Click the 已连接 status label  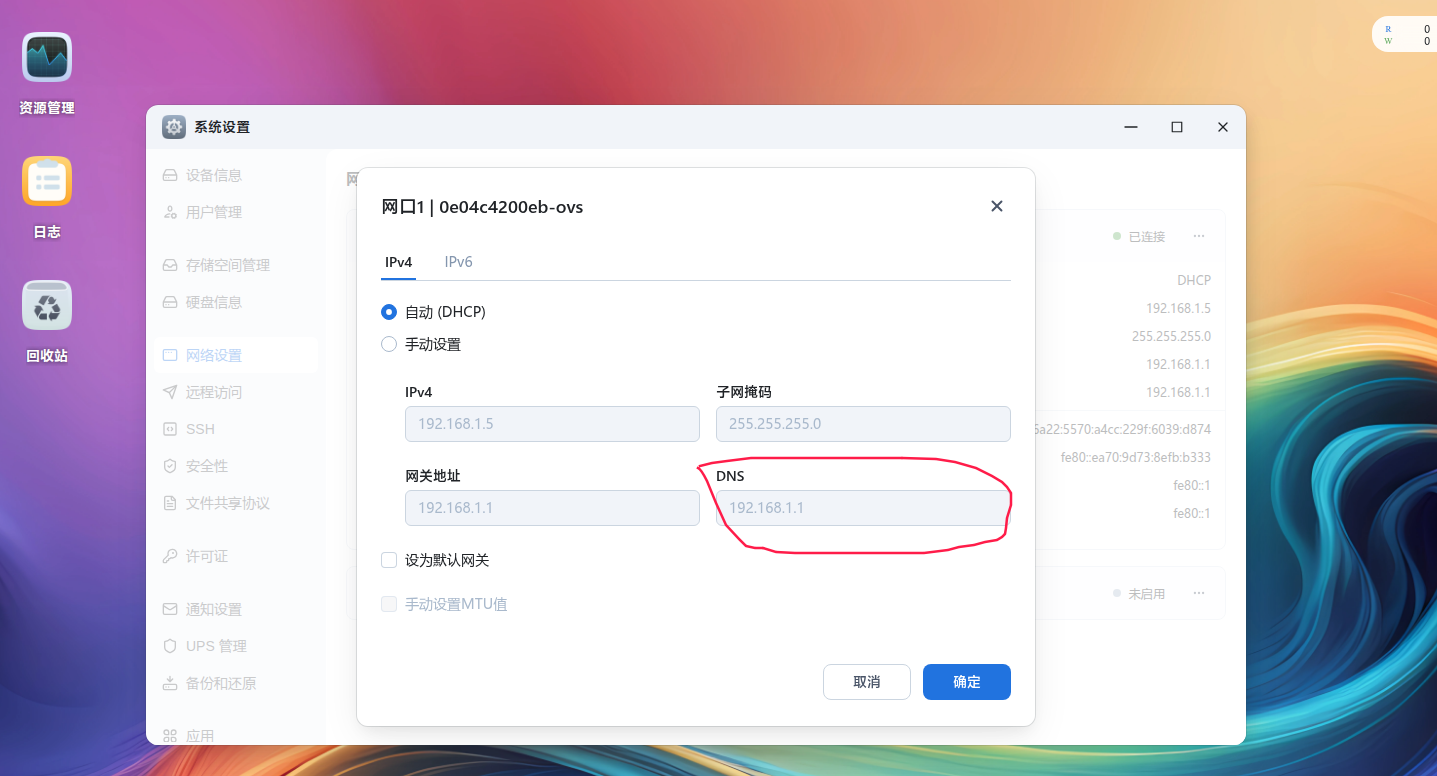click(x=1146, y=237)
